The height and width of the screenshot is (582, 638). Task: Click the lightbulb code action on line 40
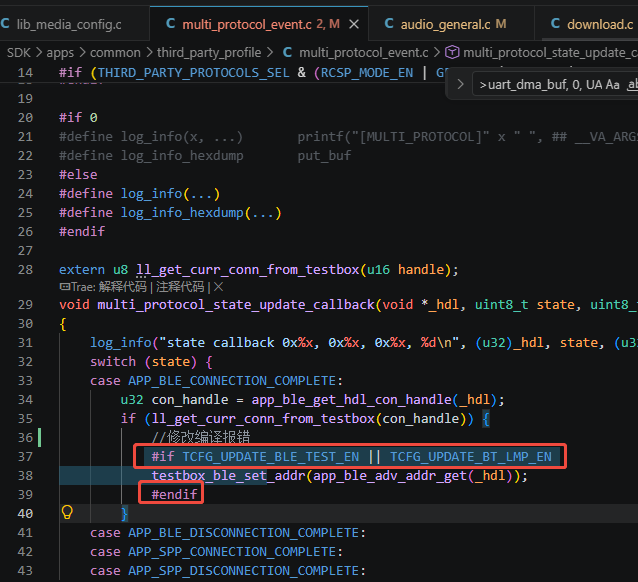[67, 512]
